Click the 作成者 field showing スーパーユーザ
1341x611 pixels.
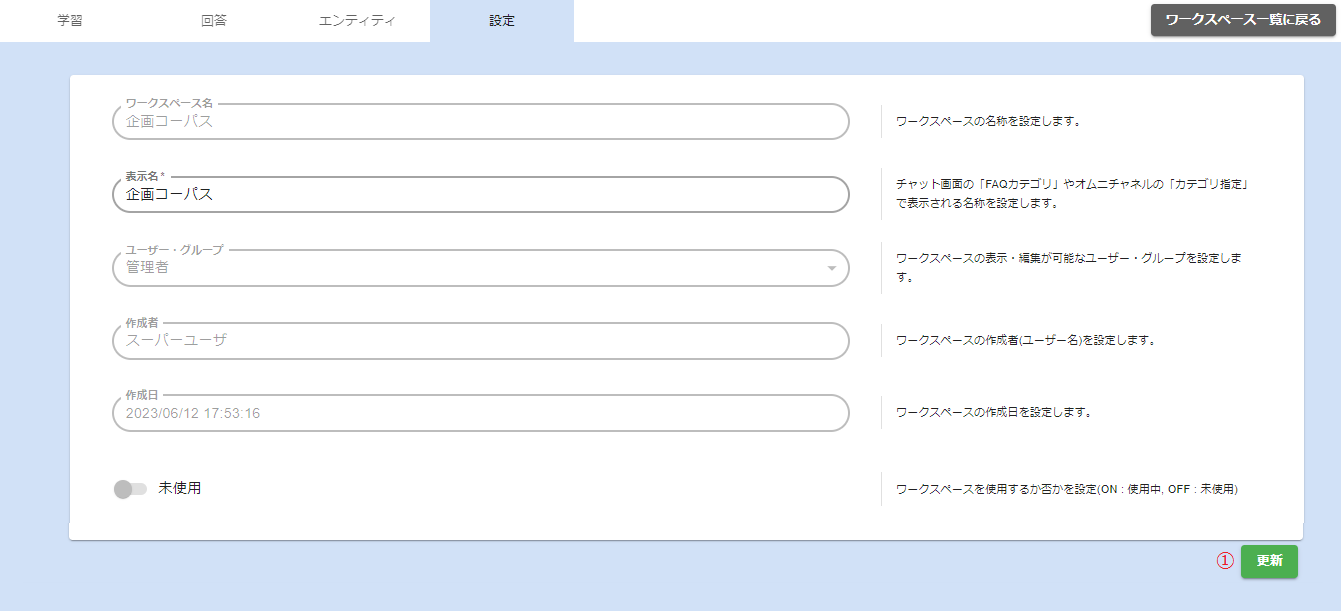click(480, 341)
